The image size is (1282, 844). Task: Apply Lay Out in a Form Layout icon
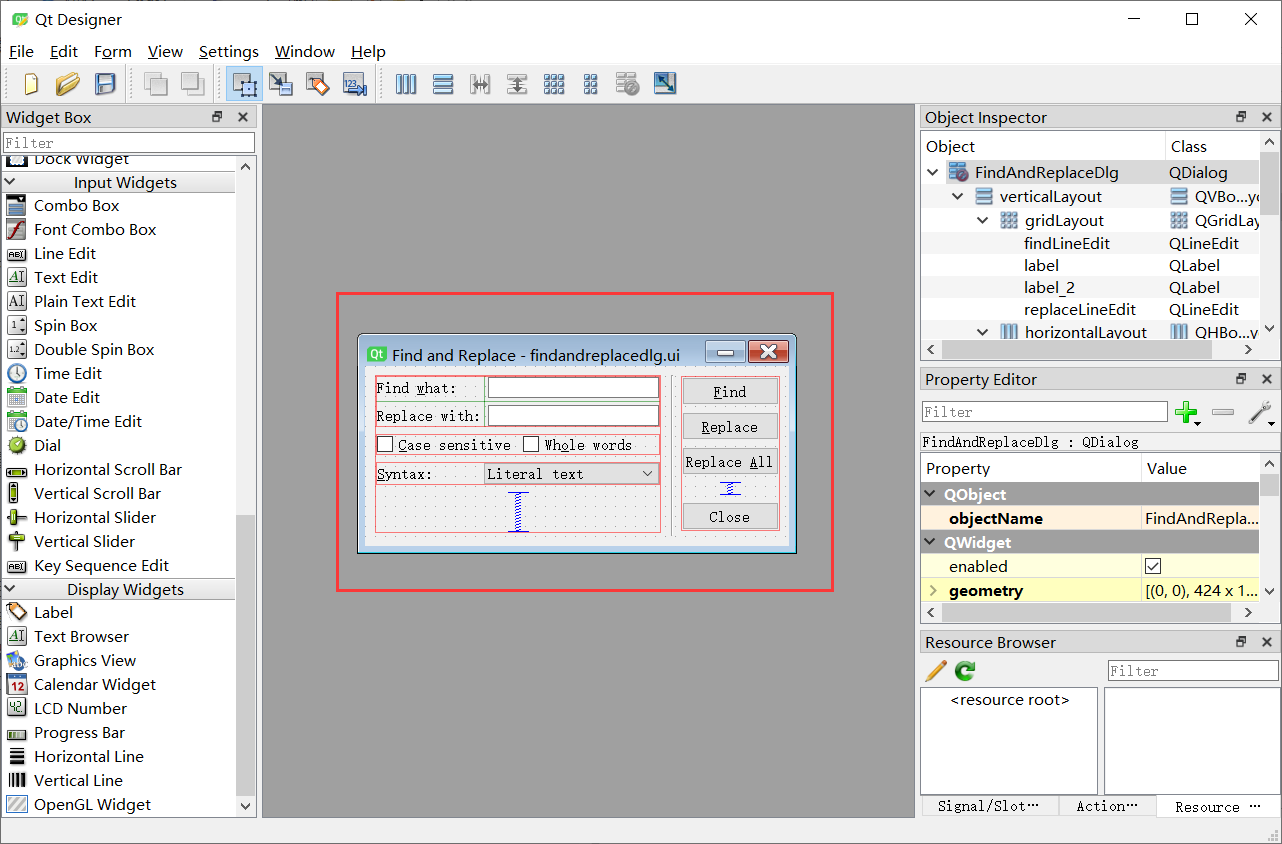coord(591,84)
